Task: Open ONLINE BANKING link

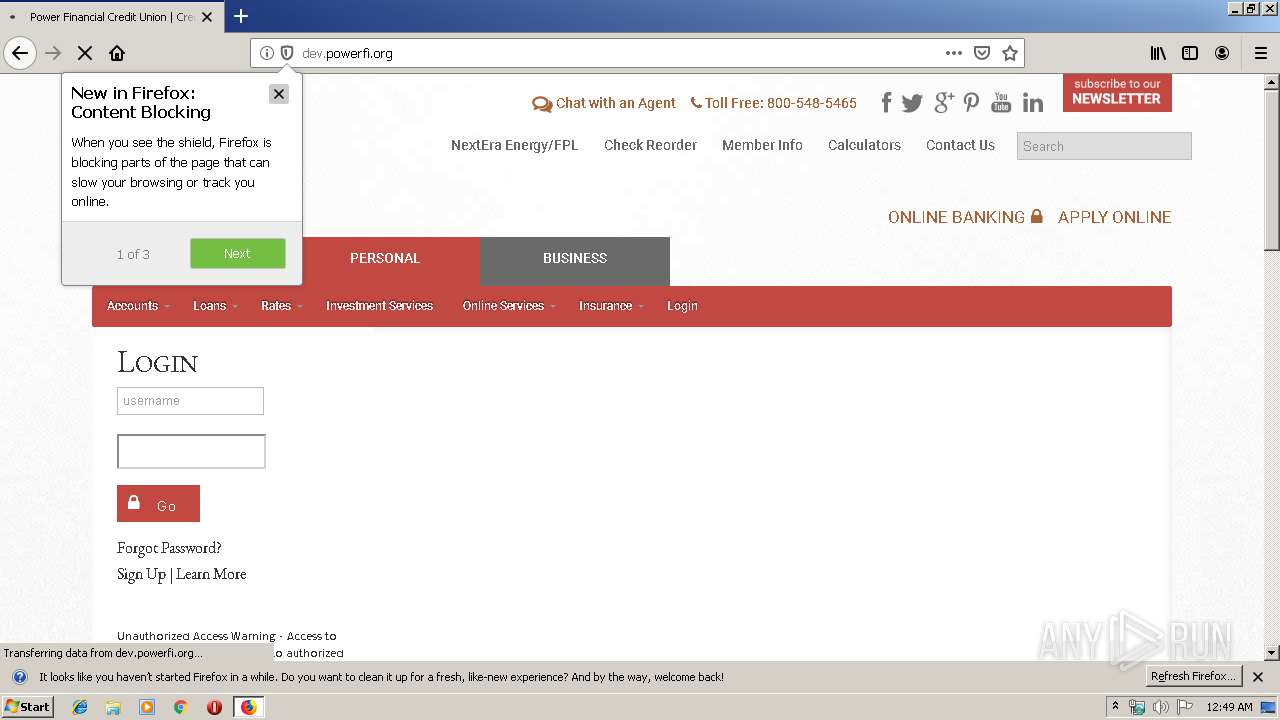Action: (965, 217)
